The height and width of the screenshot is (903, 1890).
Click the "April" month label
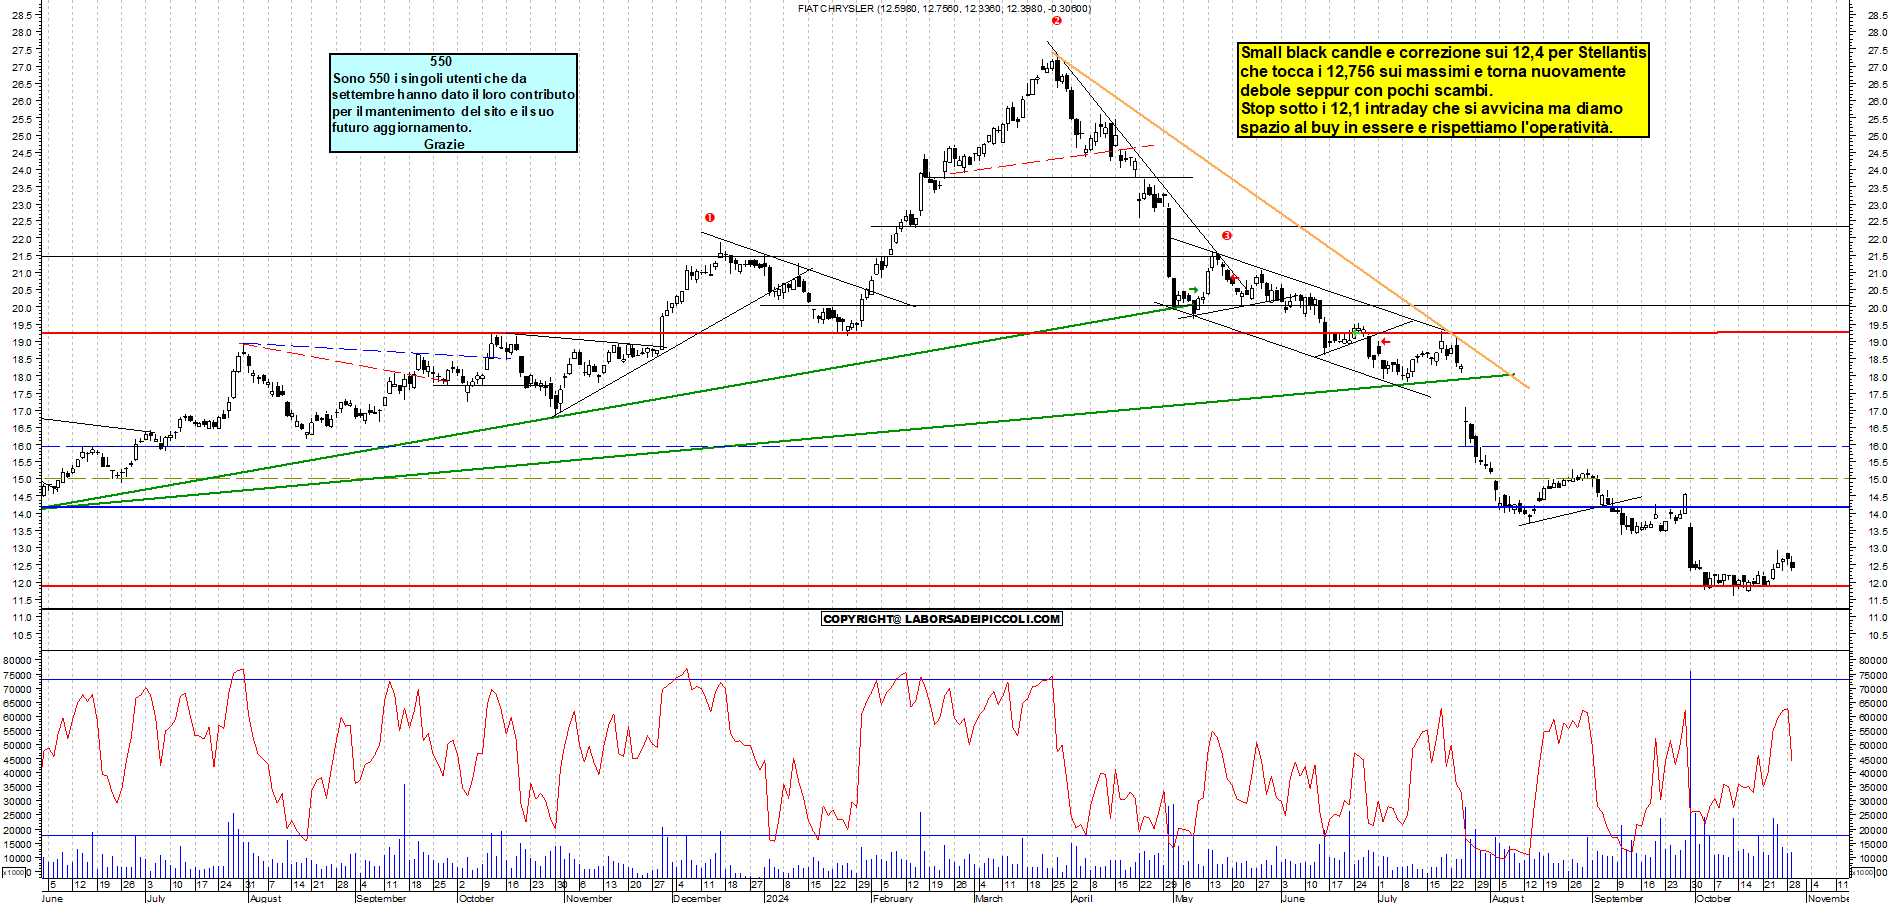1082,898
